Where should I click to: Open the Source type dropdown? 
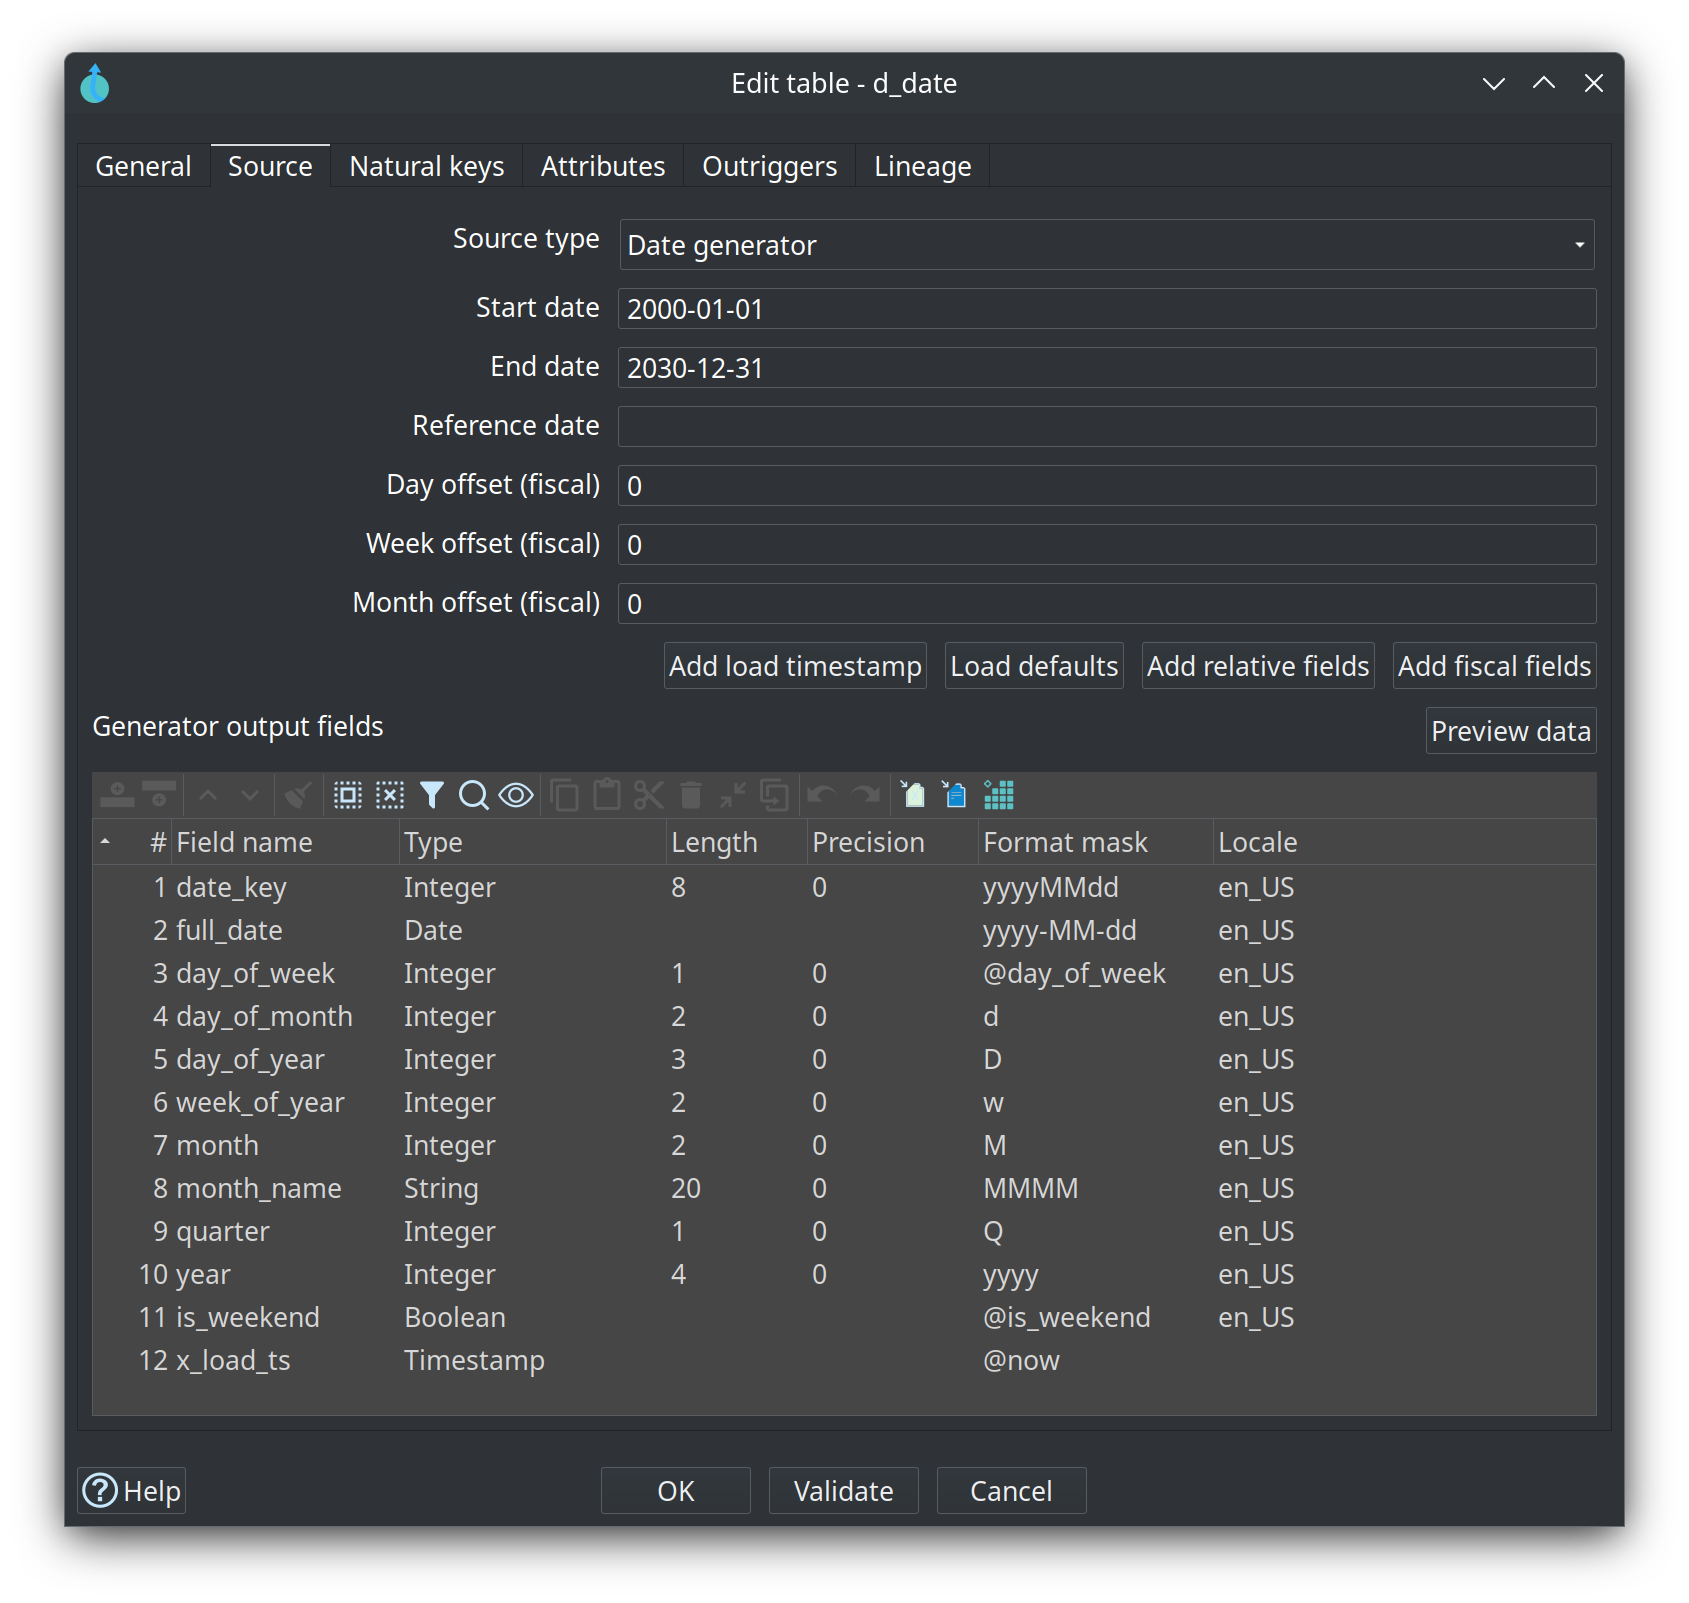click(1107, 245)
